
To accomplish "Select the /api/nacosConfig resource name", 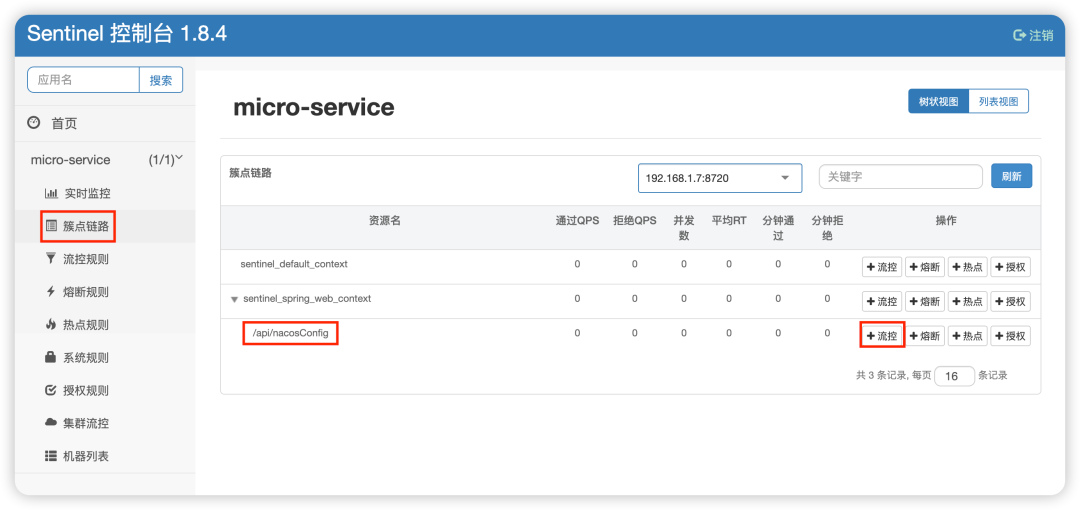I will [291, 334].
